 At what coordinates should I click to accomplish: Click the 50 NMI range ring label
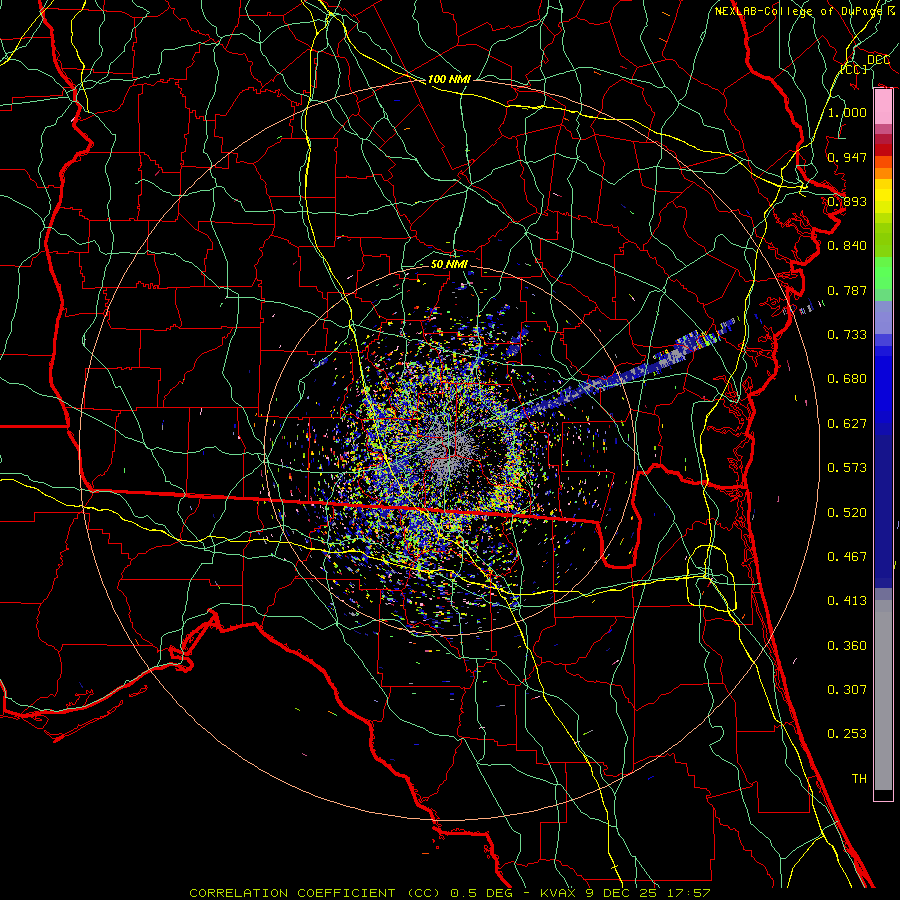coord(449,264)
